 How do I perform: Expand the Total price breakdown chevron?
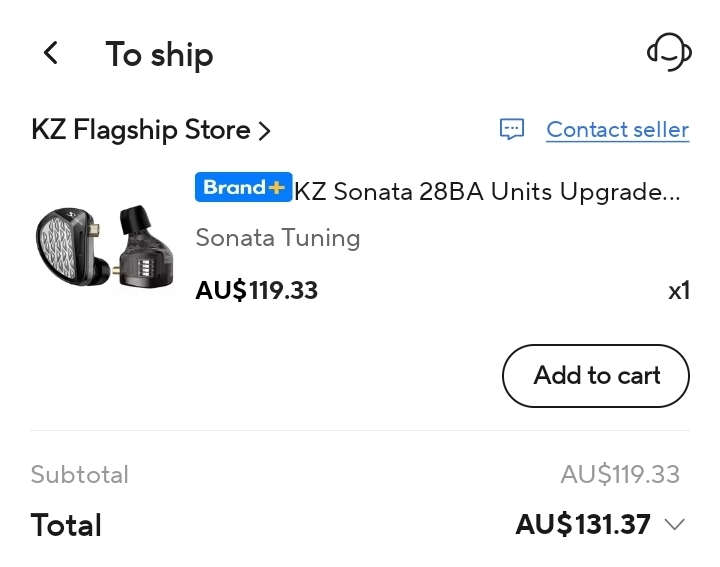[674, 524]
